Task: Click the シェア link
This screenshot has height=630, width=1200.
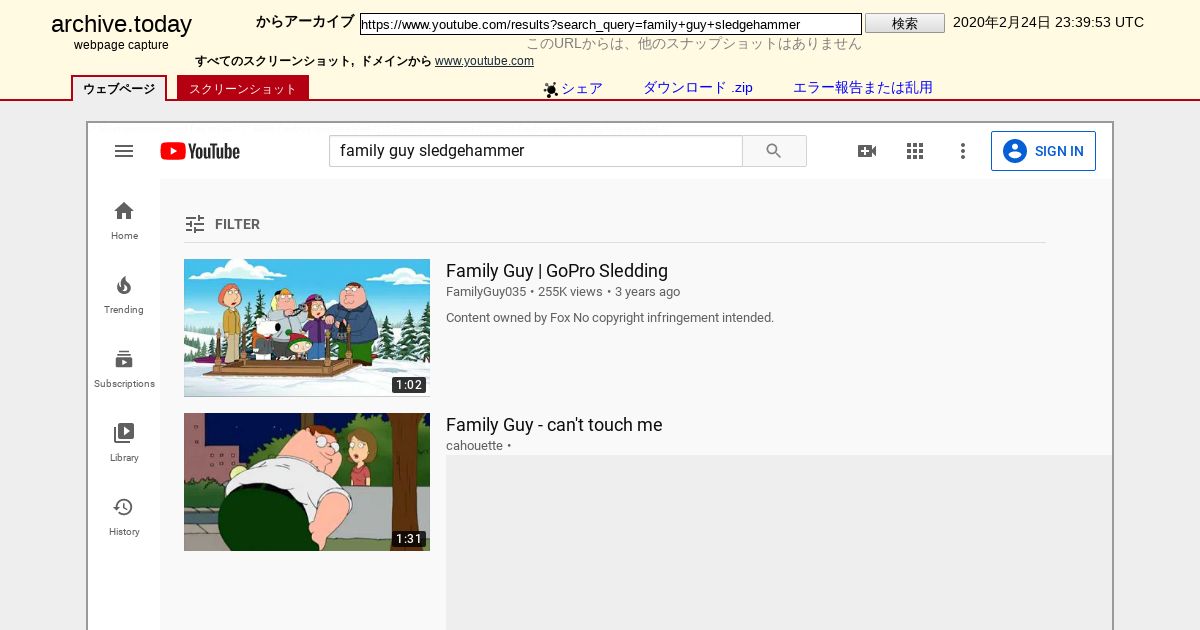Action: (x=582, y=88)
